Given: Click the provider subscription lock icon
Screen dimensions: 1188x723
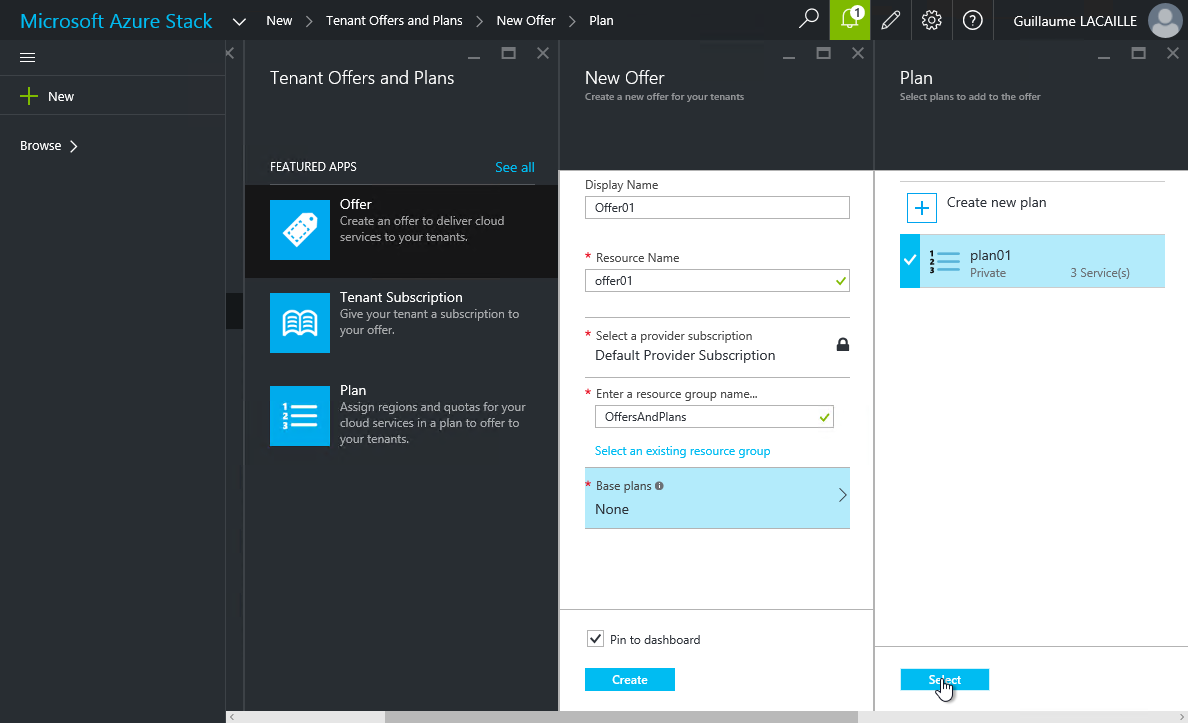Looking at the screenshot, I should [843, 345].
